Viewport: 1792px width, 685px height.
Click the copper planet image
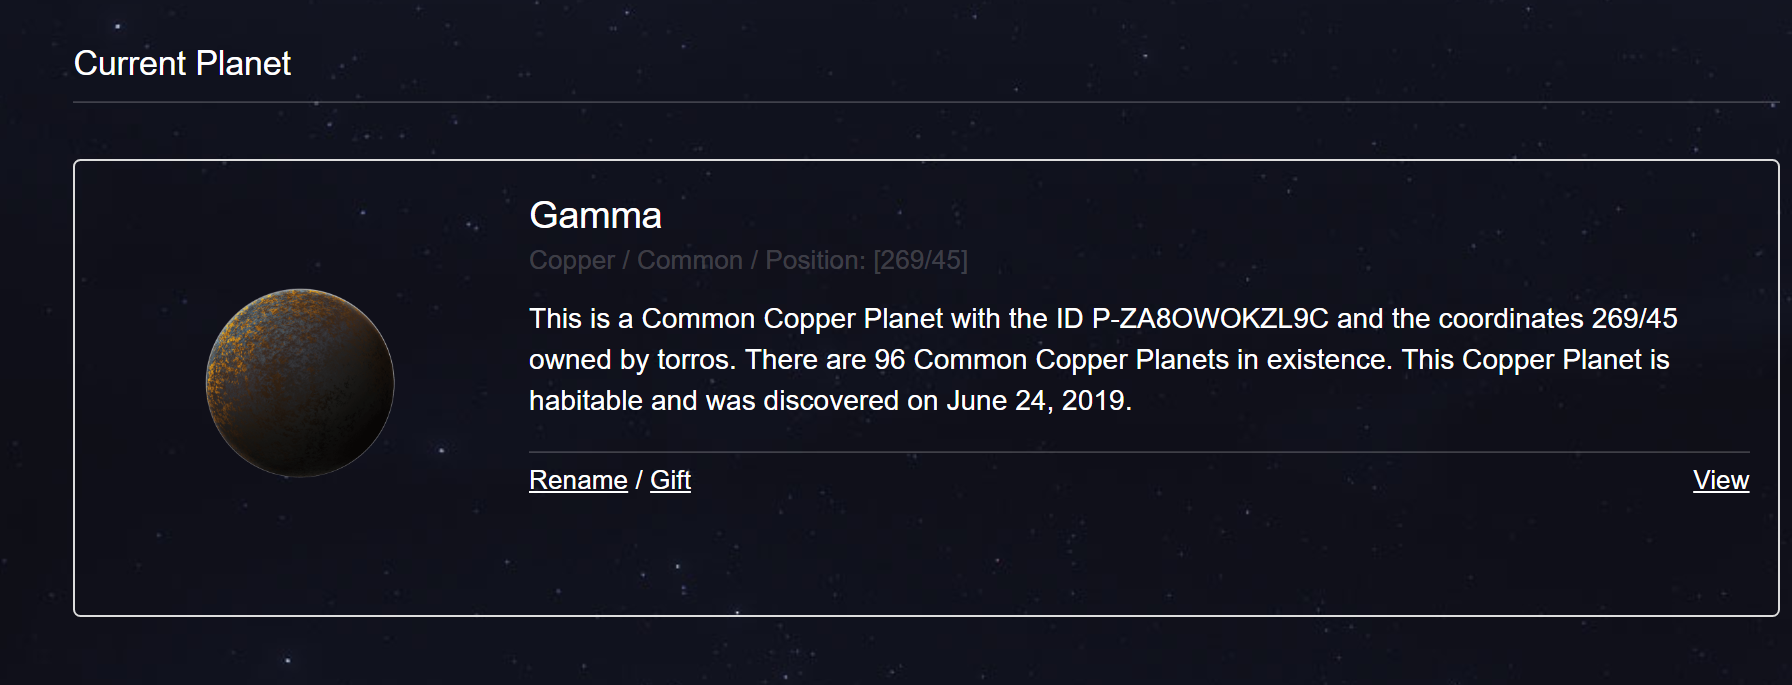point(300,383)
